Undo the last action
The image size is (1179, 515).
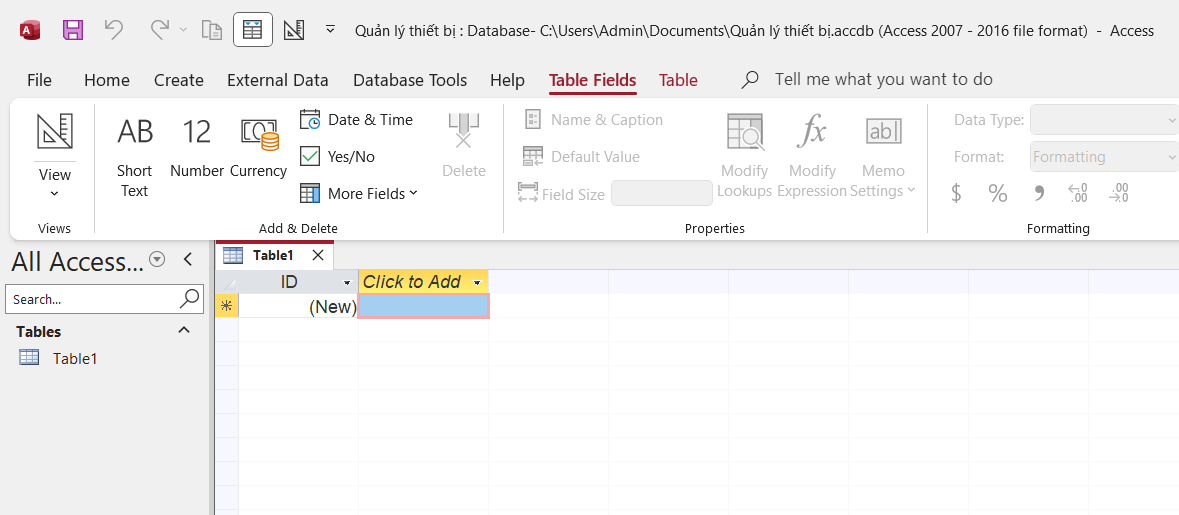point(114,30)
